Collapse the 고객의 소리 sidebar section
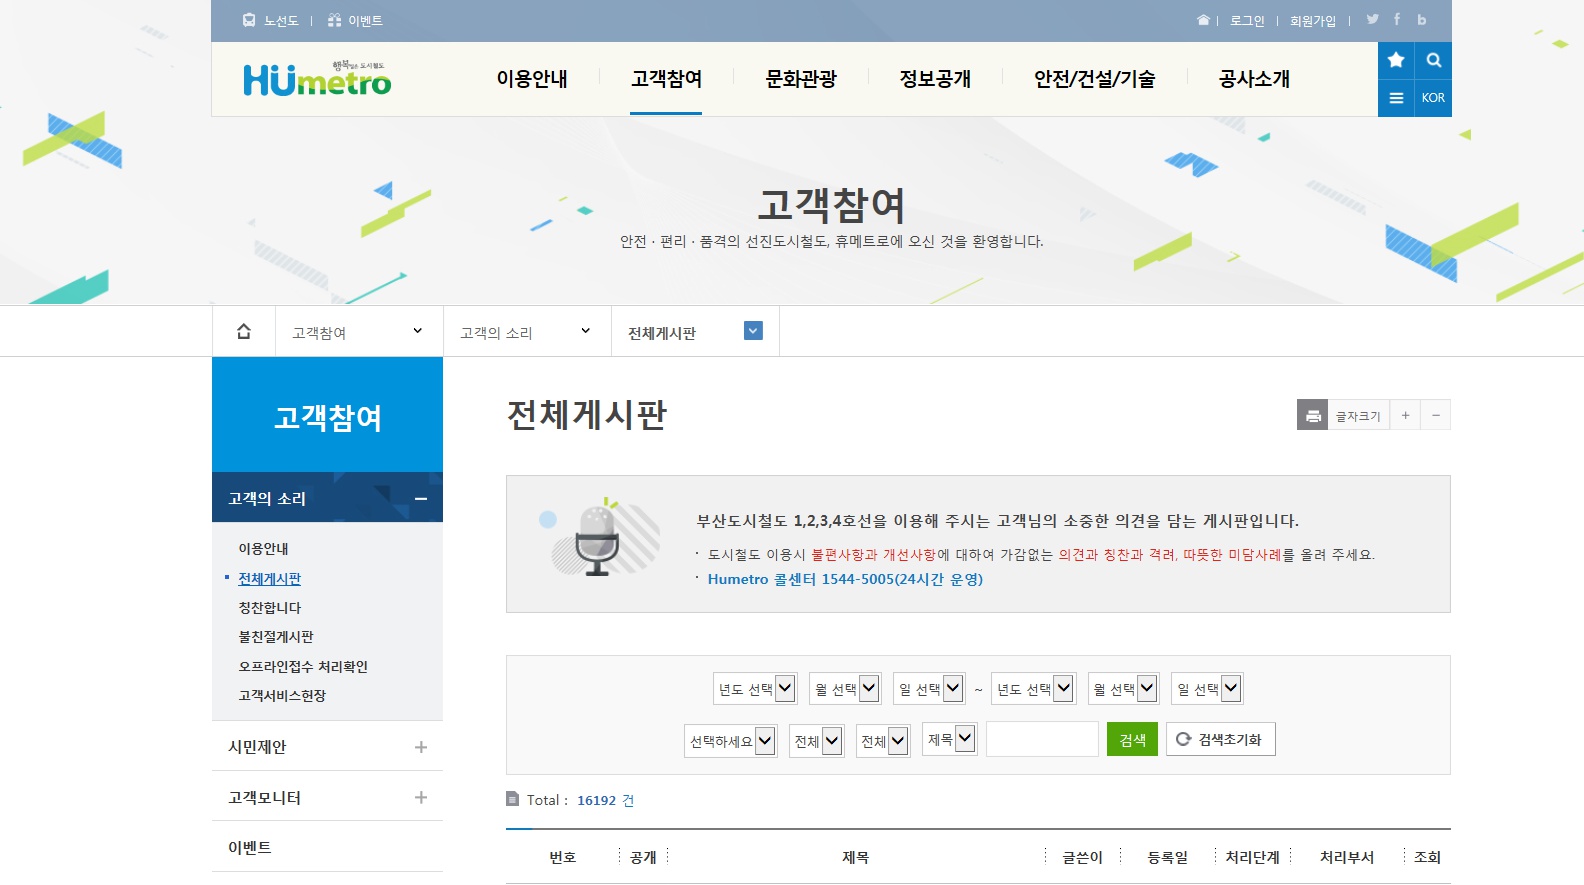 click(x=421, y=498)
